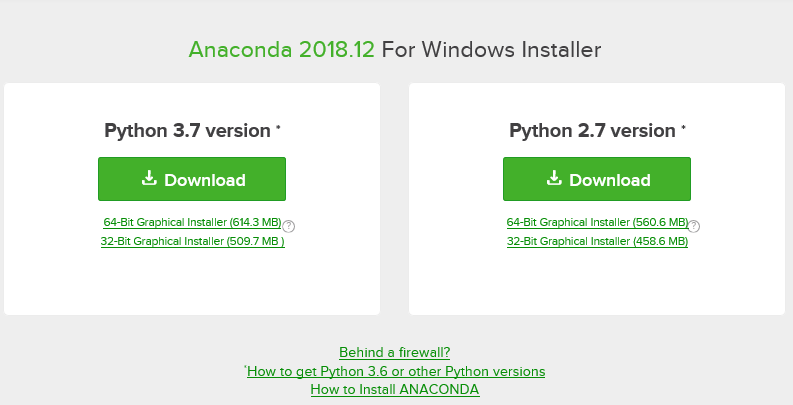Image resolution: width=793 pixels, height=405 pixels.
Task: Open help icon beside 614.3 MB installer
Action: (288, 226)
